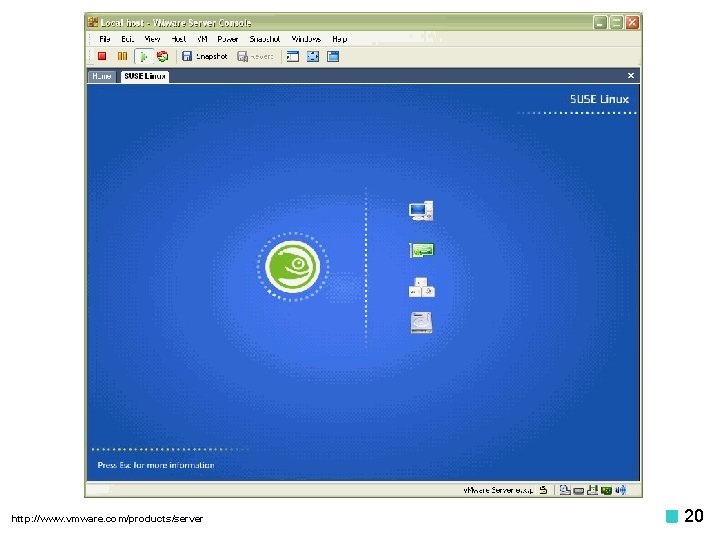The width and height of the screenshot is (720, 540).
Task: Close the current tab with white X
Action: click(631, 75)
